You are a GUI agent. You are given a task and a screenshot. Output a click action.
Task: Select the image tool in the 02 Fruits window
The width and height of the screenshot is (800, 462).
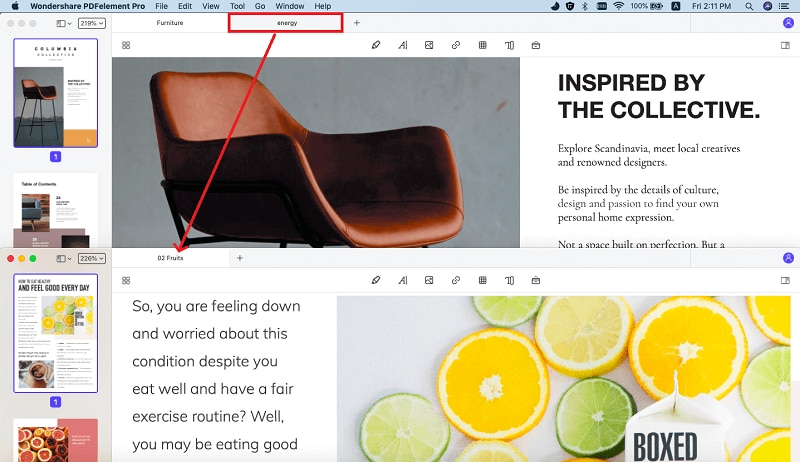(429, 280)
